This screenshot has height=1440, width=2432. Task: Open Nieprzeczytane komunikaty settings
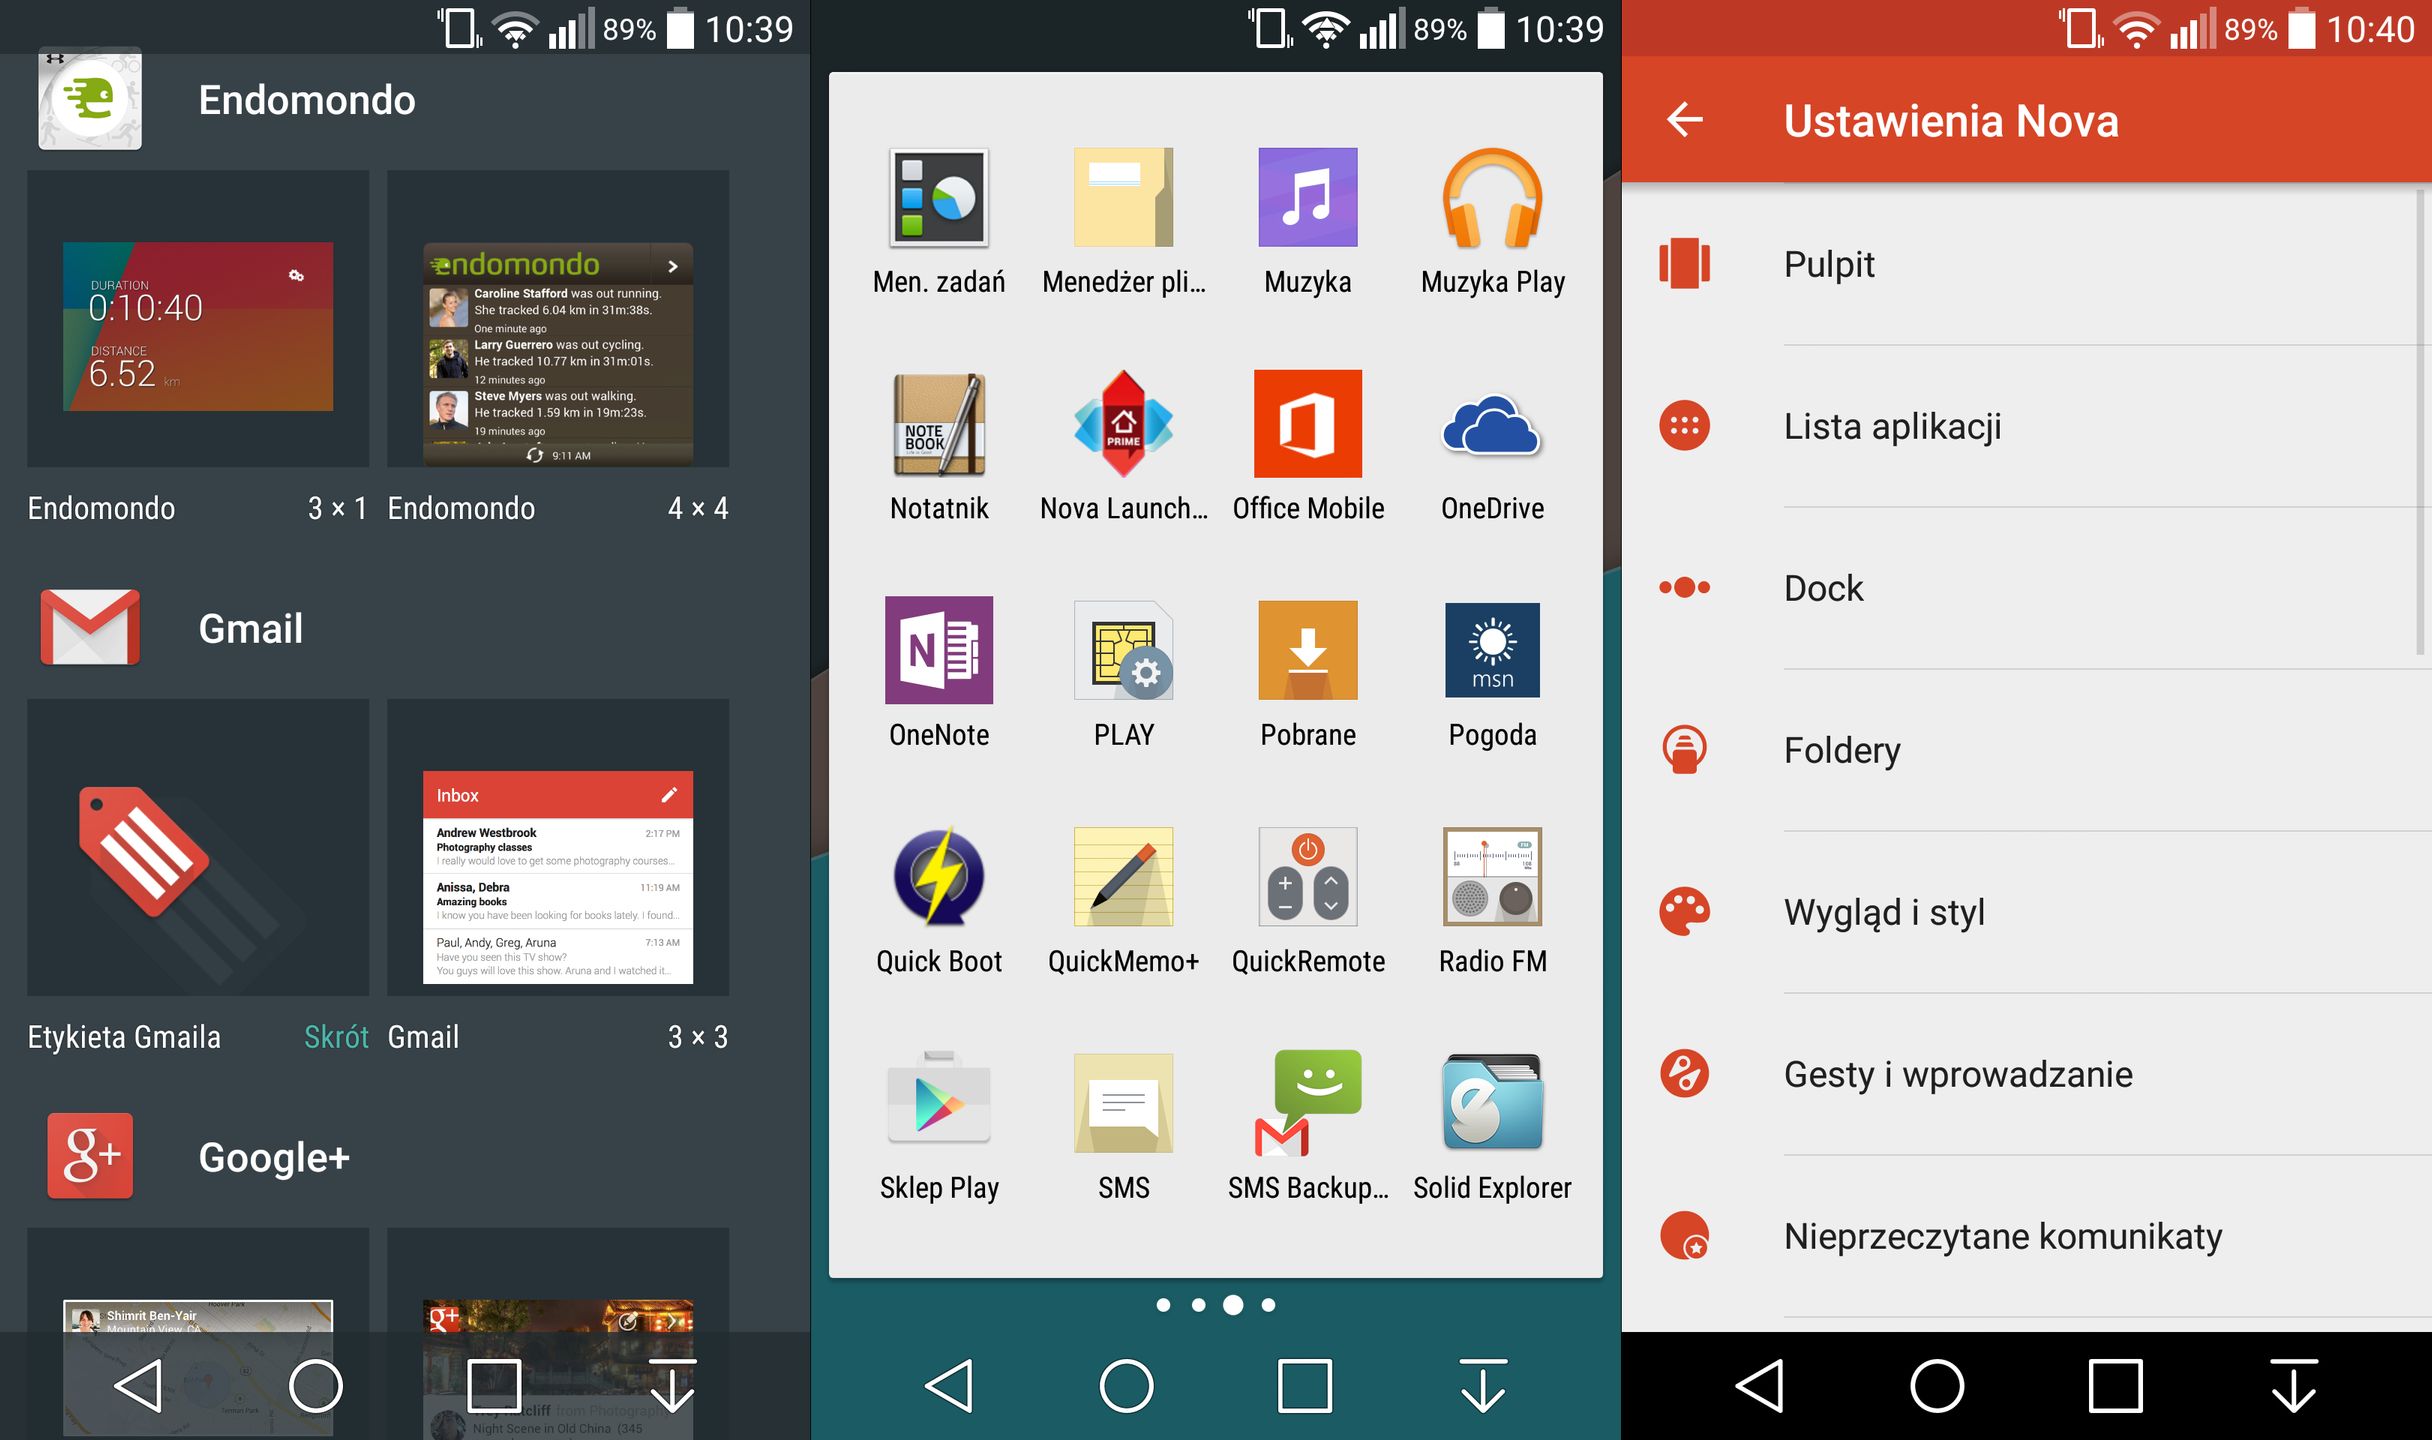(x=2027, y=1236)
